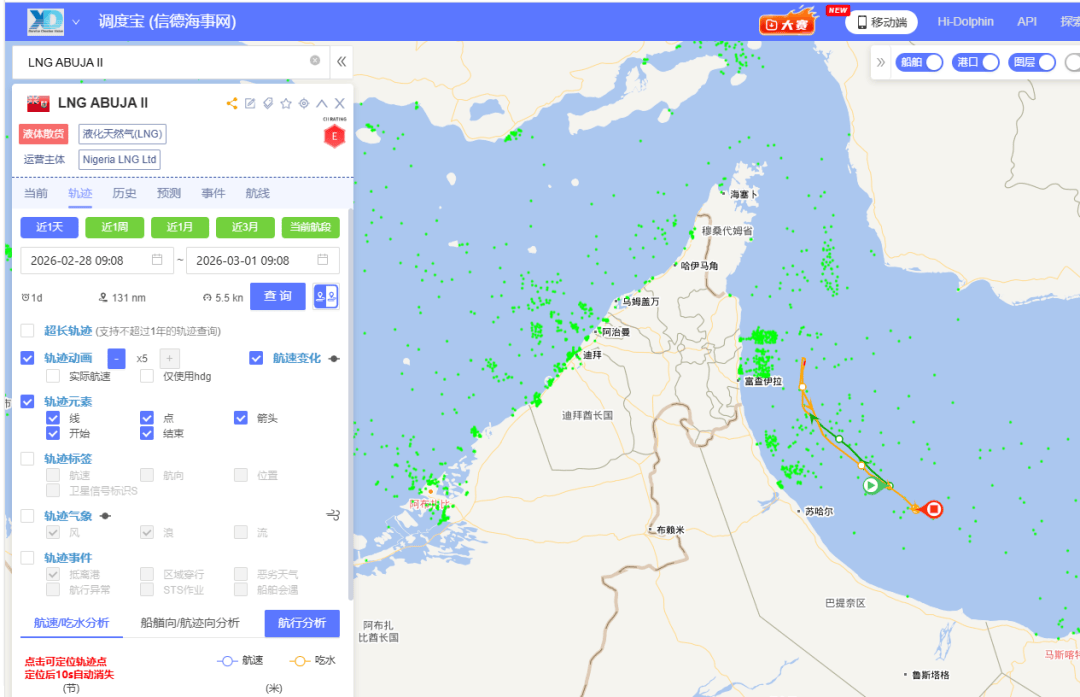Expand the map toolbar double-arrow
Screen dimensions: 1080x697
[880, 62]
